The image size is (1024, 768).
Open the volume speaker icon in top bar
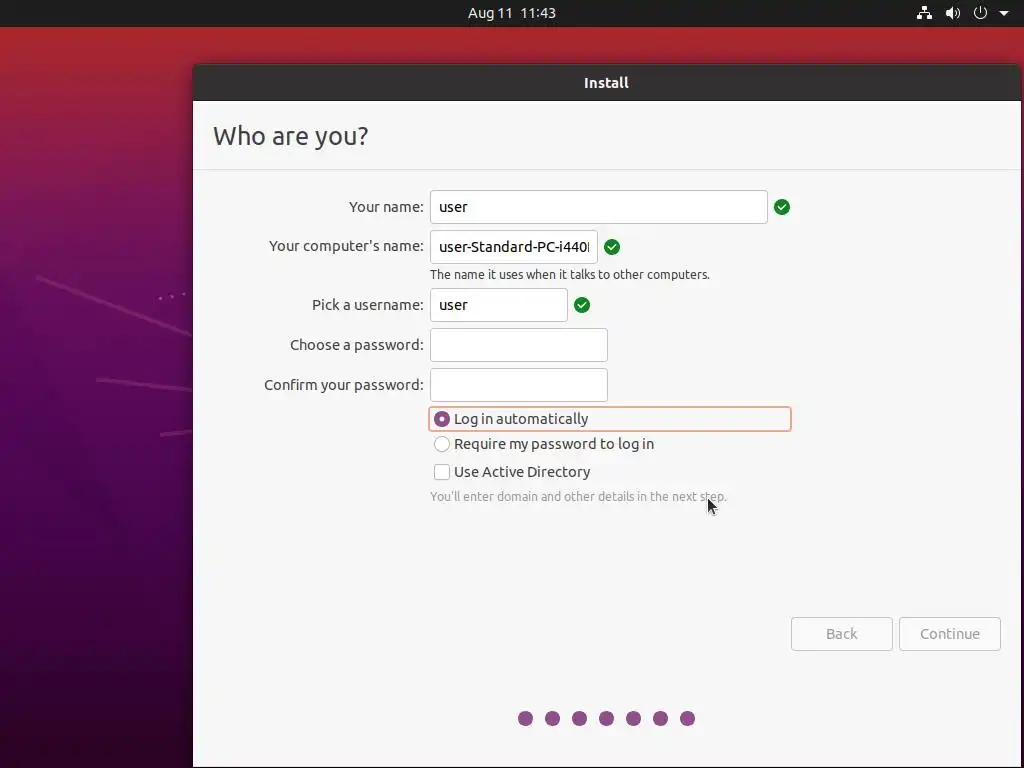click(953, 13)
